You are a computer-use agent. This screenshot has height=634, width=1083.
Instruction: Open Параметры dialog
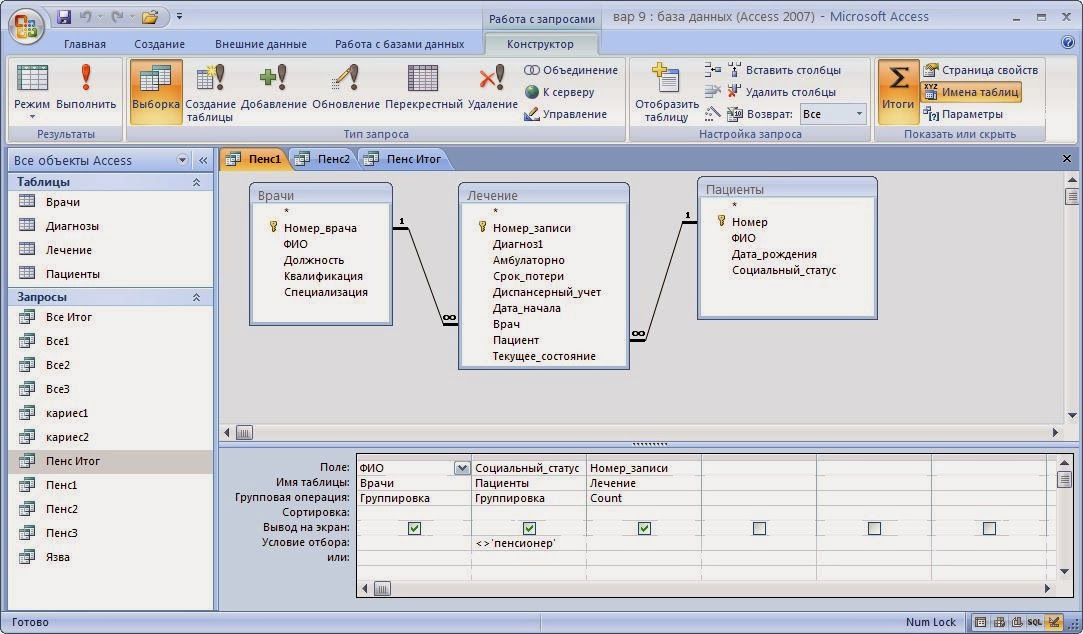[x=963, y=114]
